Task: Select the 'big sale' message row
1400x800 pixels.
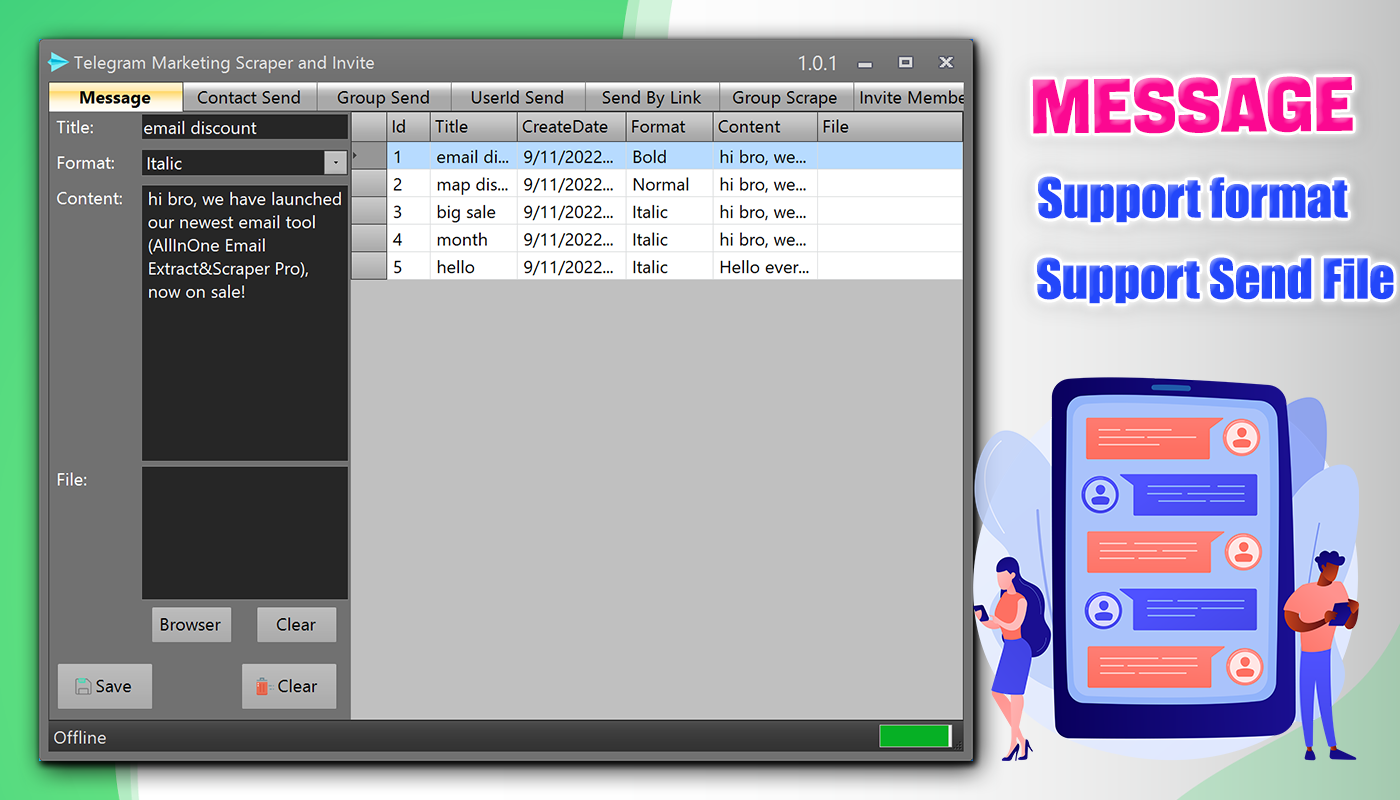Action: click(466, 212)
